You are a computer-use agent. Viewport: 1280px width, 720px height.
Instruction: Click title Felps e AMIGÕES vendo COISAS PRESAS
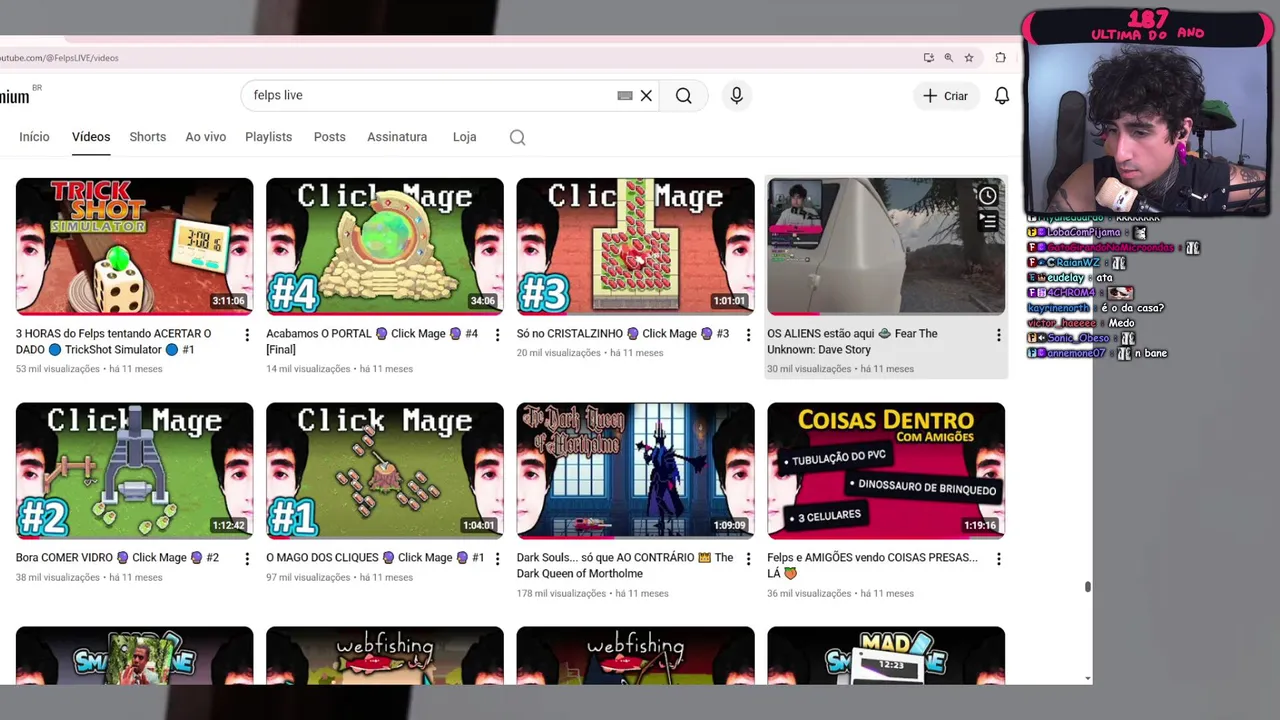pos(872,565)
